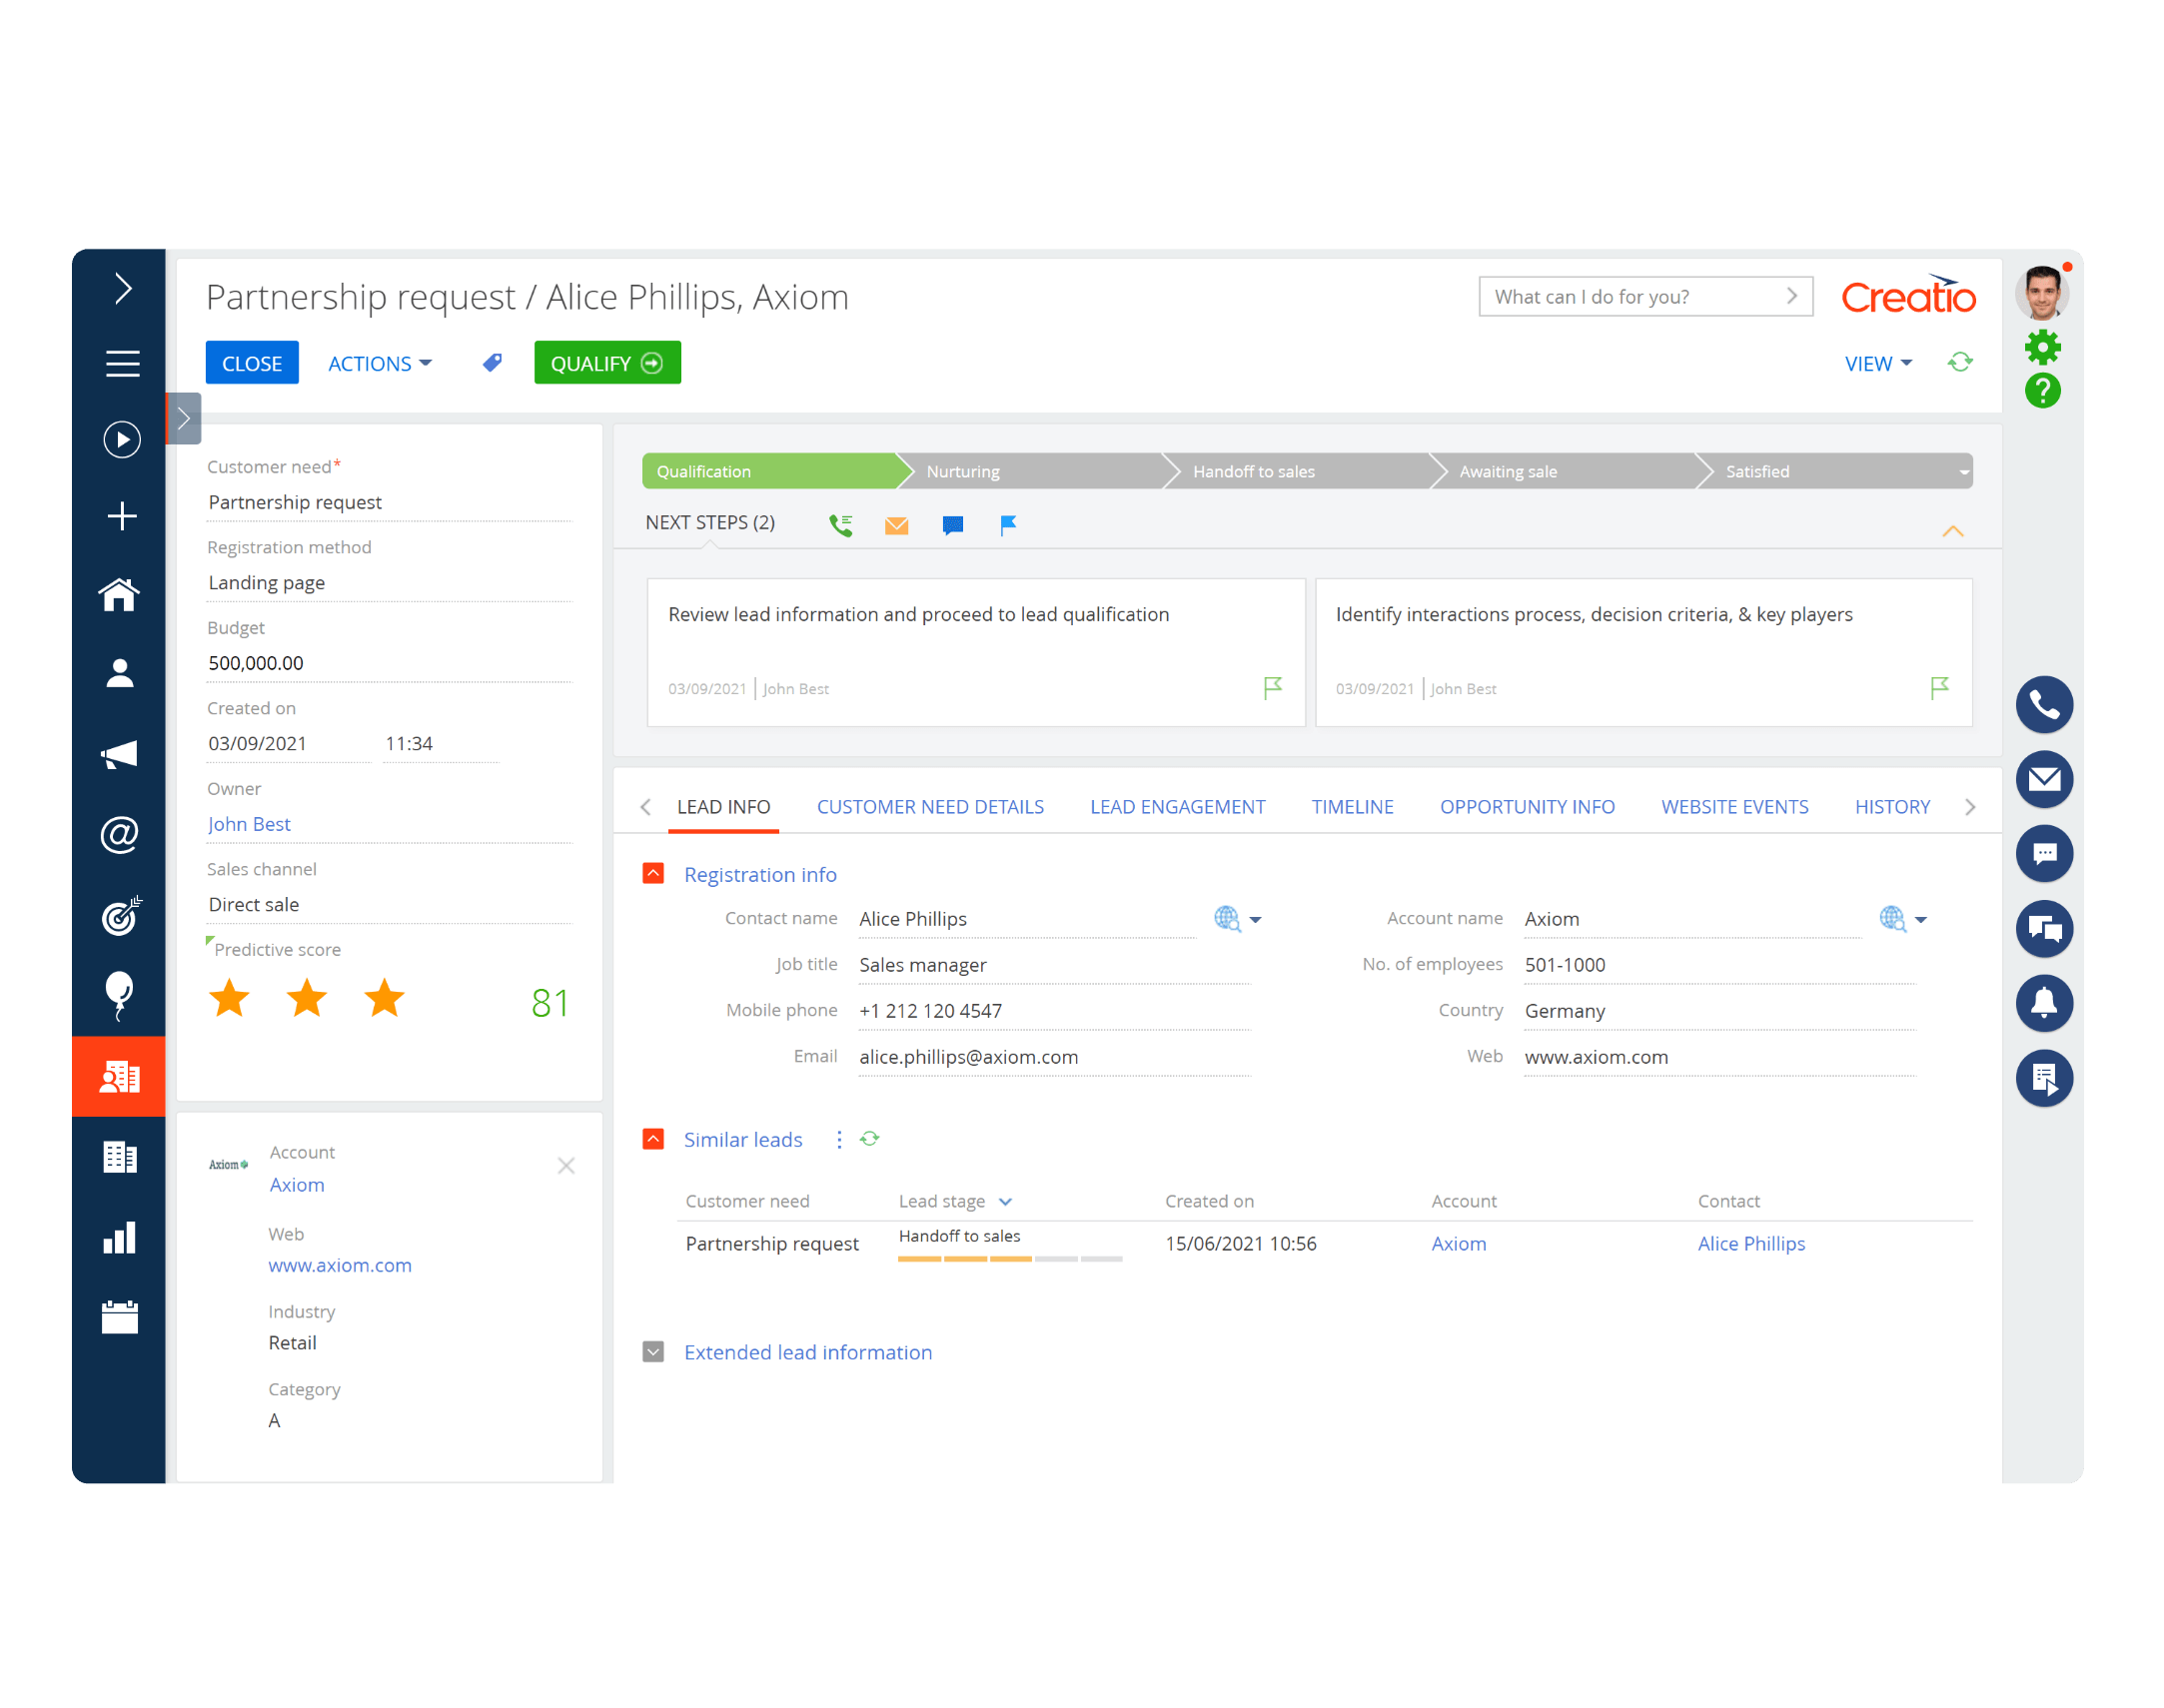Screen dimensions: 2164x1708
Task: Toggle the flag on the lead qualification task
Action: pyautogui.click(x=1272, y=688)
